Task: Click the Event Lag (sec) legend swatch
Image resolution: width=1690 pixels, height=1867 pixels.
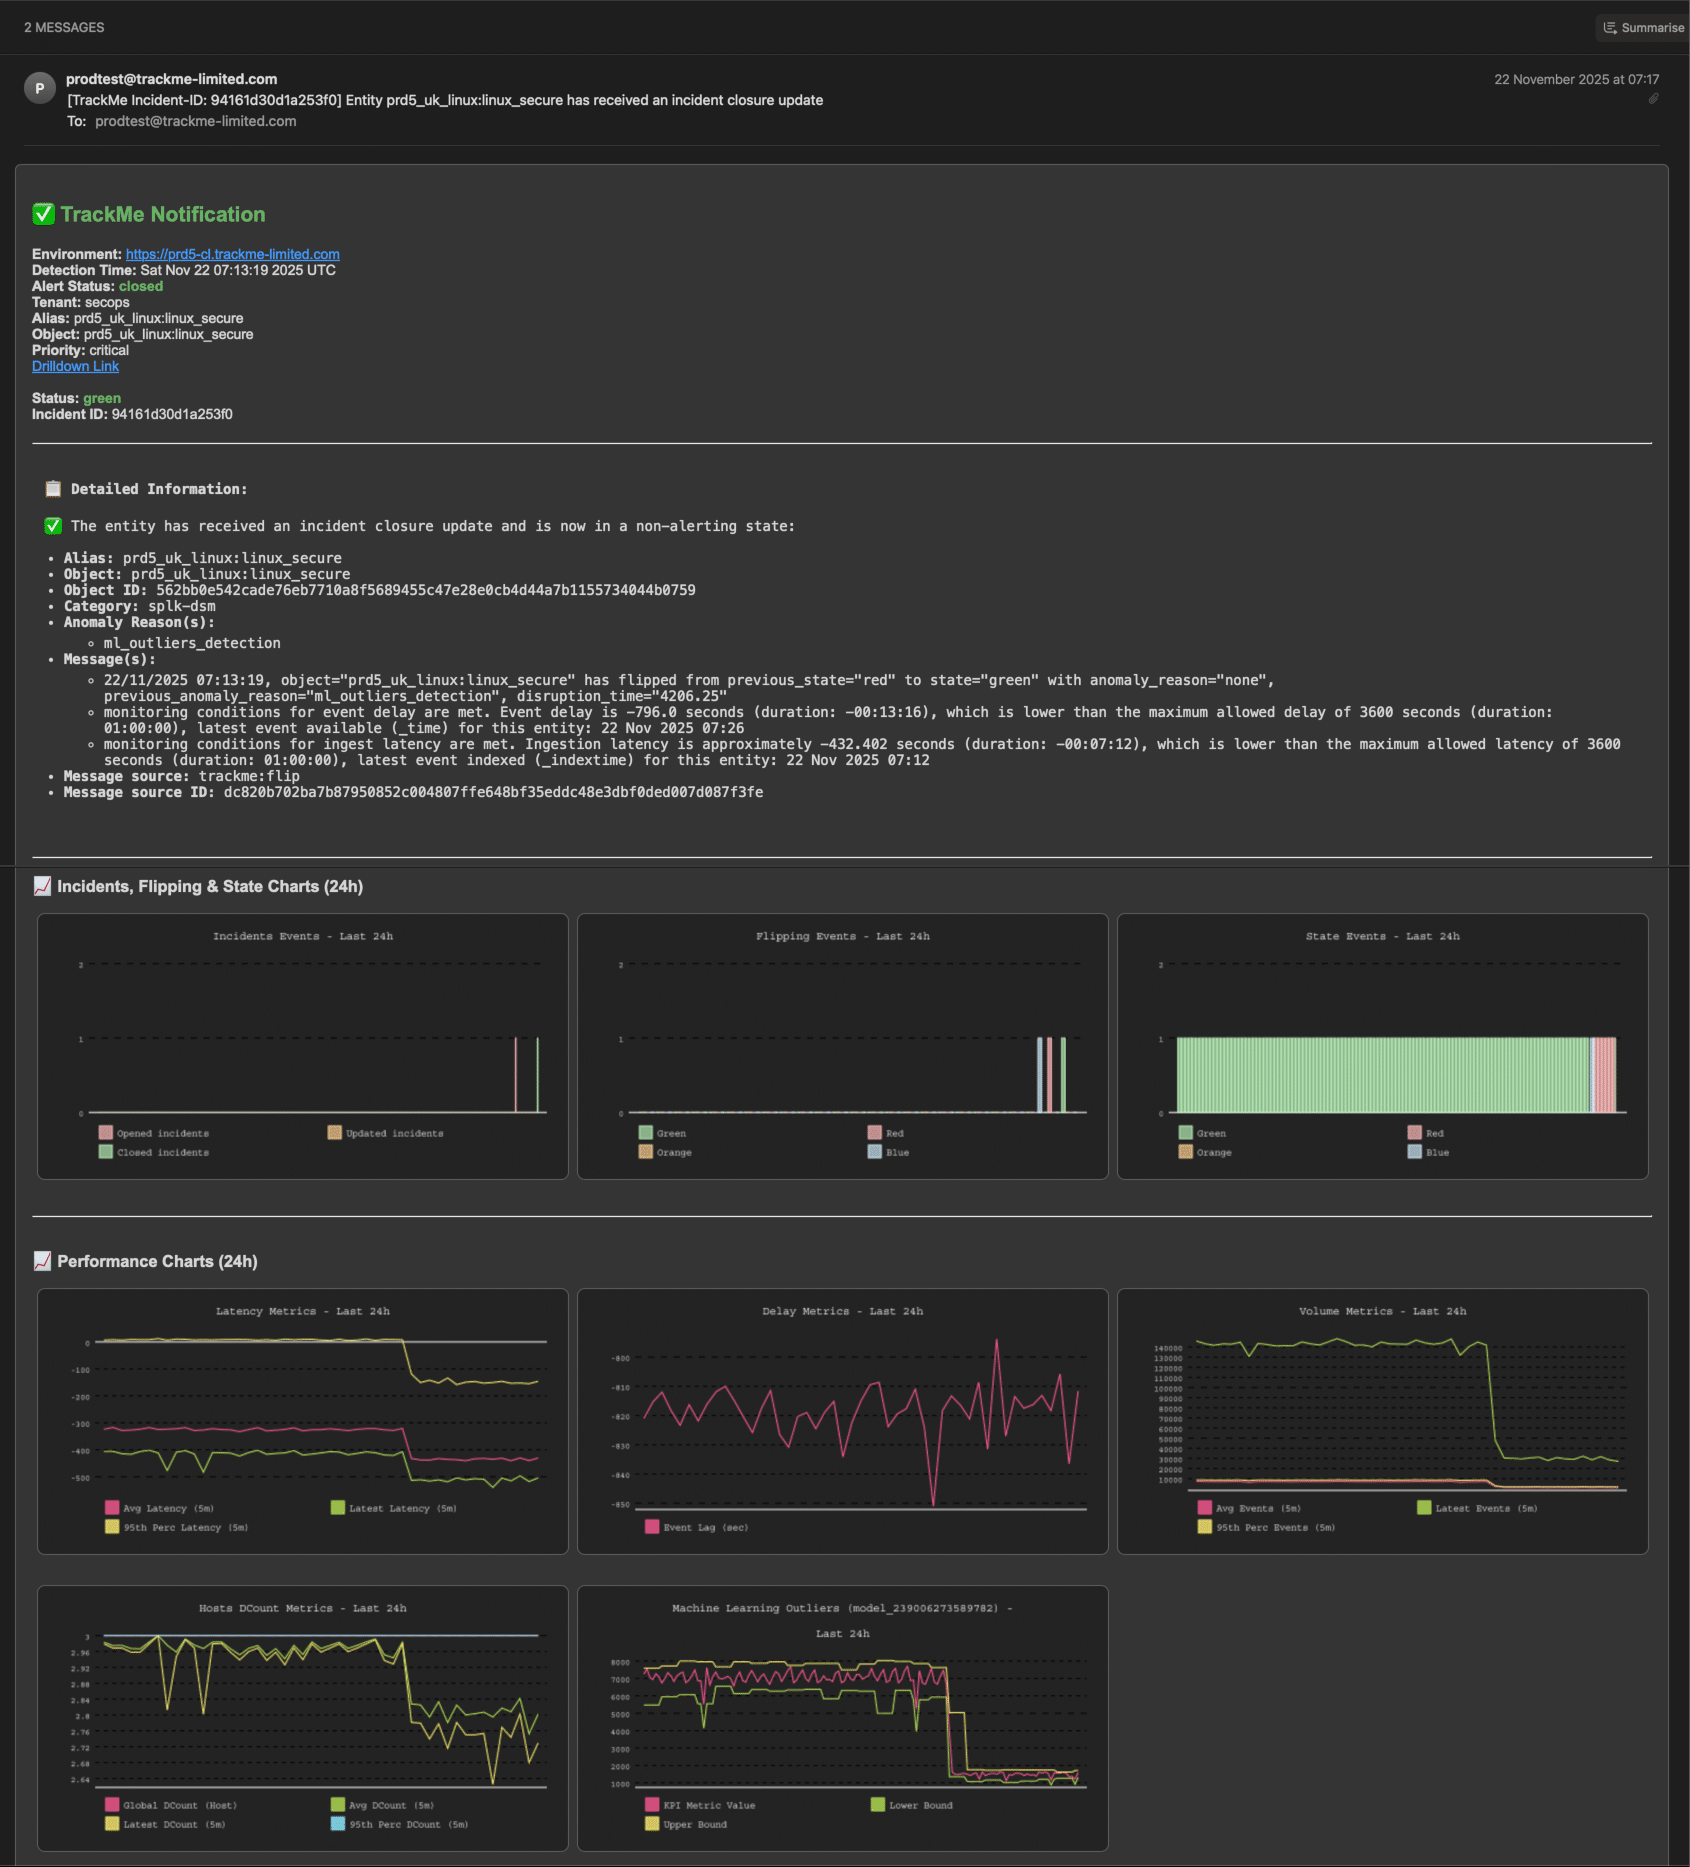Action: pos(652,1527)
